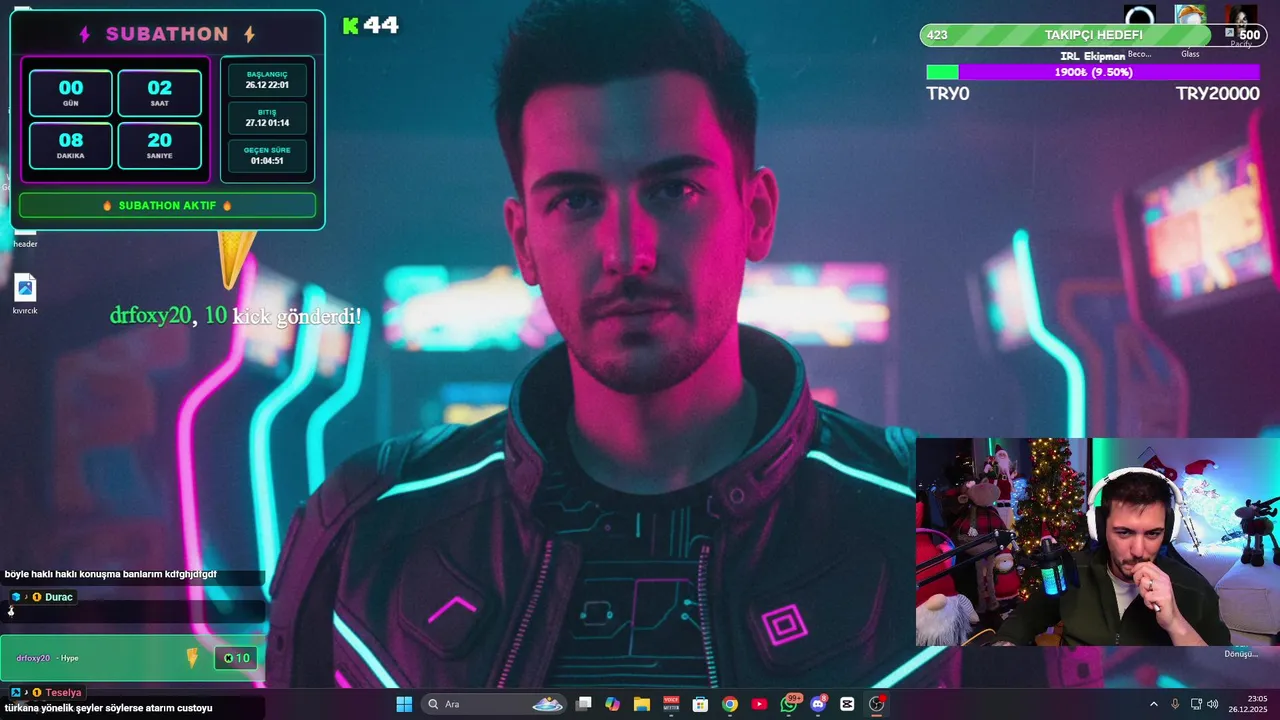Open the Windows Start menu
This screenshot has width=1280, height=720.
(x=404, y=704)
